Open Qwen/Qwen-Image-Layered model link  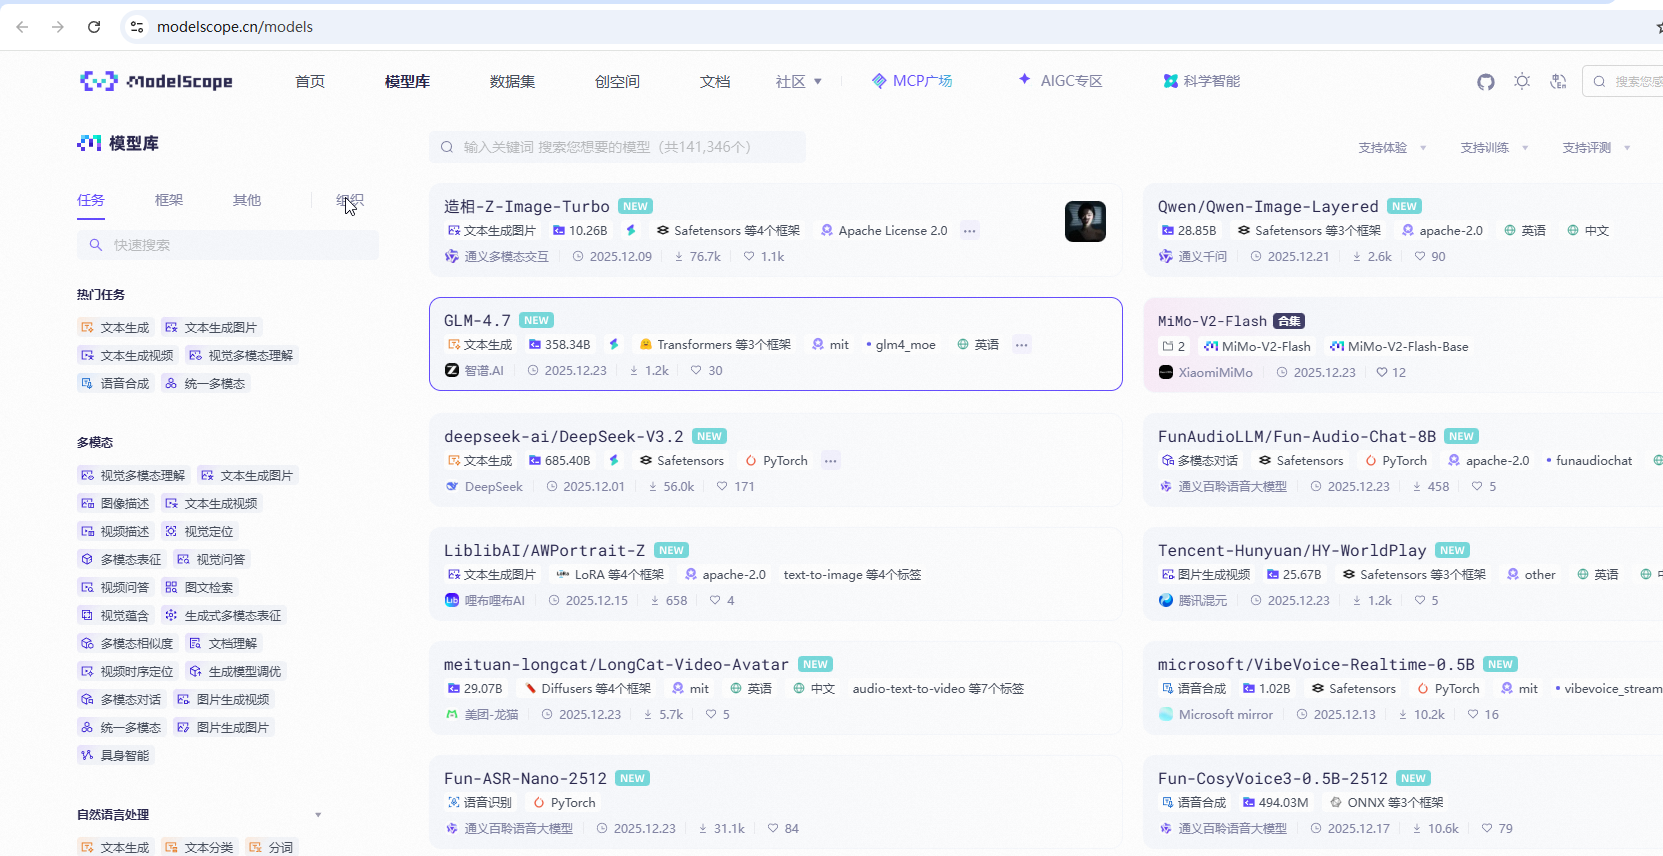pos(1268,206)
